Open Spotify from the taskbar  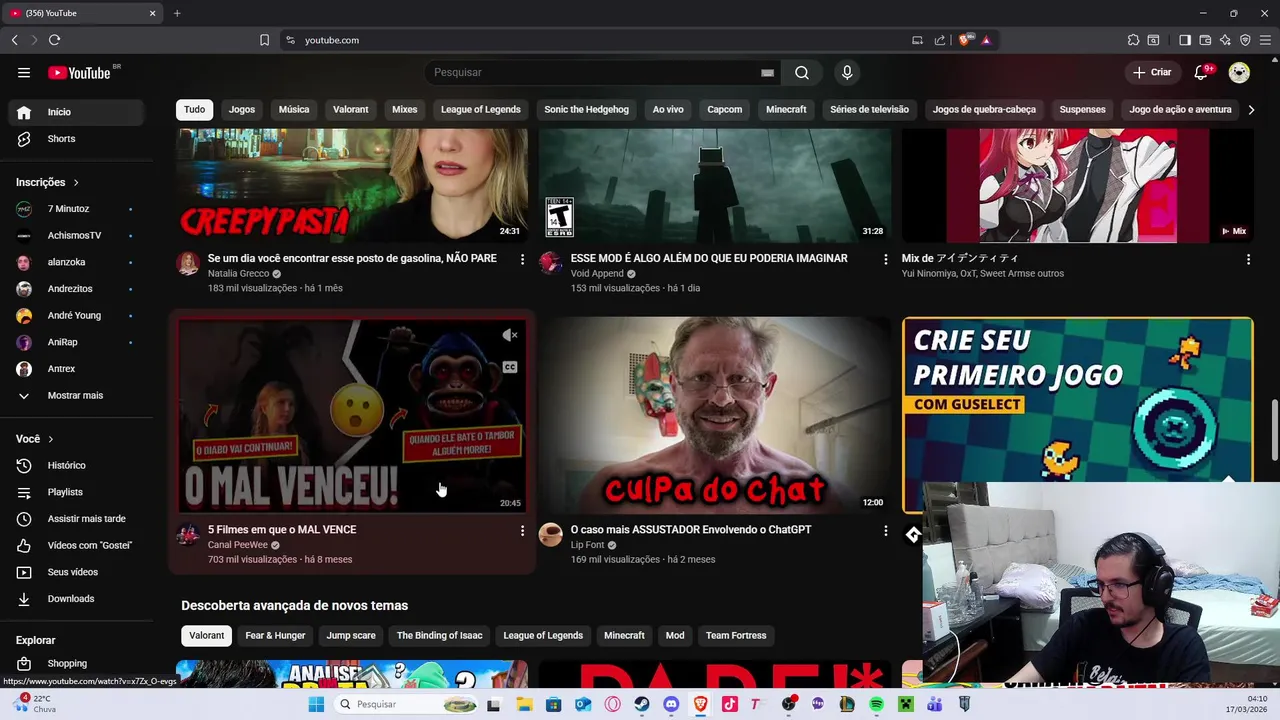876,704
